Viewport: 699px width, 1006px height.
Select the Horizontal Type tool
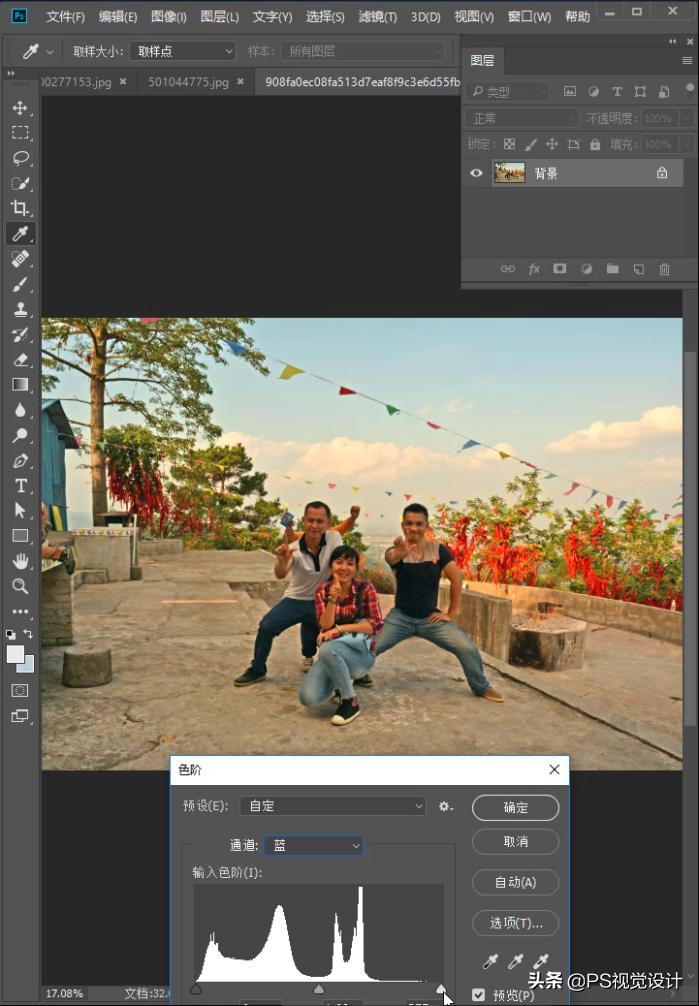pyautogui.click(x=20, y=485)
